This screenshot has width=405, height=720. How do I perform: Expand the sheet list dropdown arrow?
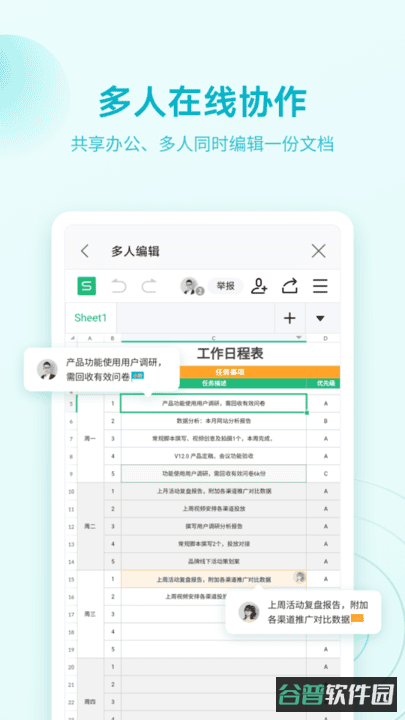(x=321, y=318)
